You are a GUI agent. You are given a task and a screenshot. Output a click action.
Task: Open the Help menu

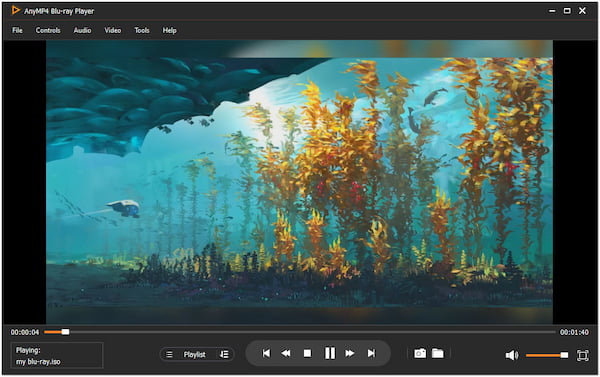click(x=169, y=30)
